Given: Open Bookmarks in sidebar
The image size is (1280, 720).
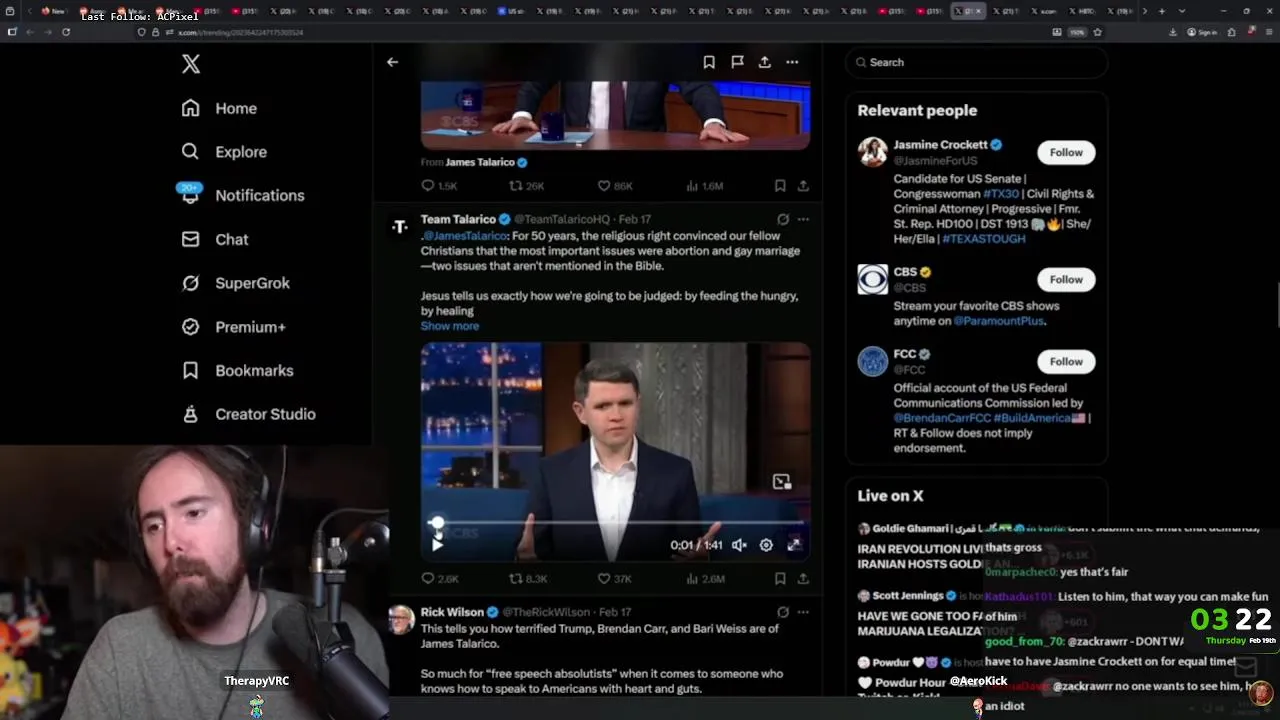Looking at the screenshot, I should click(x=237, y=370).
